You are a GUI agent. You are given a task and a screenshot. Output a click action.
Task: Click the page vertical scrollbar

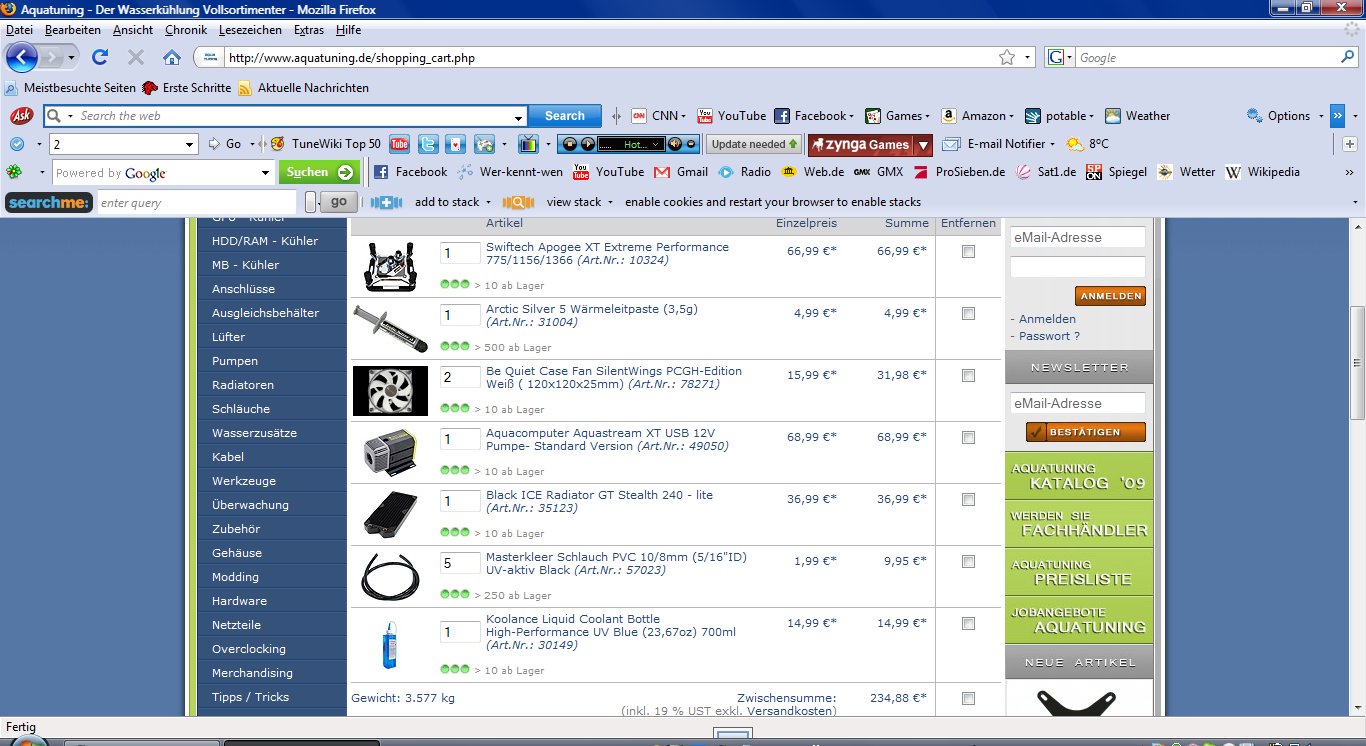(x=1357, y=362)
